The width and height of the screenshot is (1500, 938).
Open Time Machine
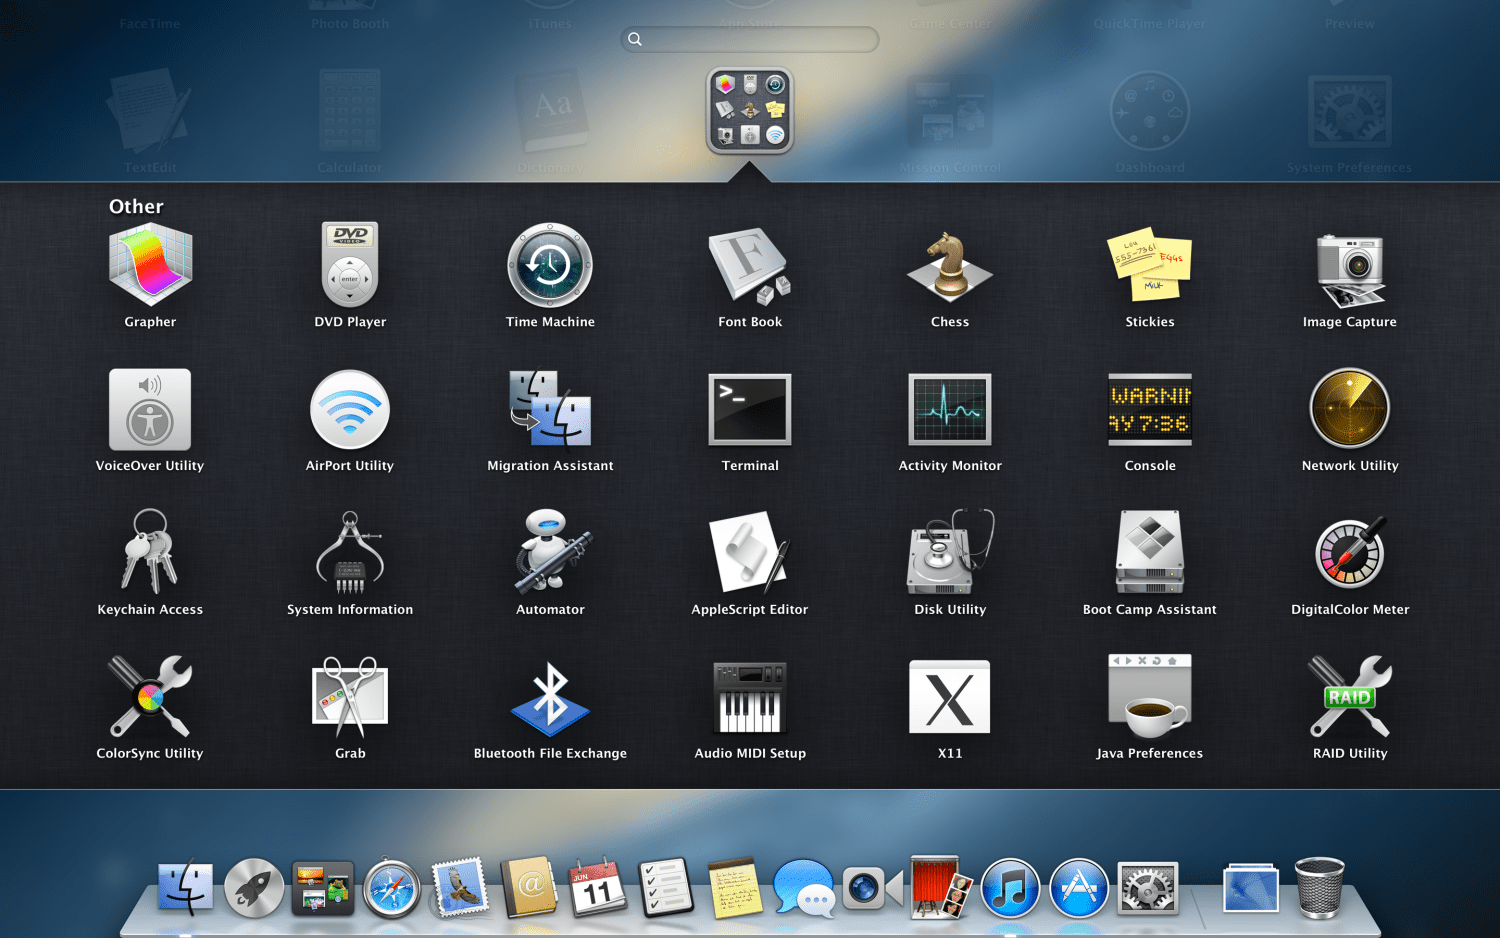pos(550,266)
